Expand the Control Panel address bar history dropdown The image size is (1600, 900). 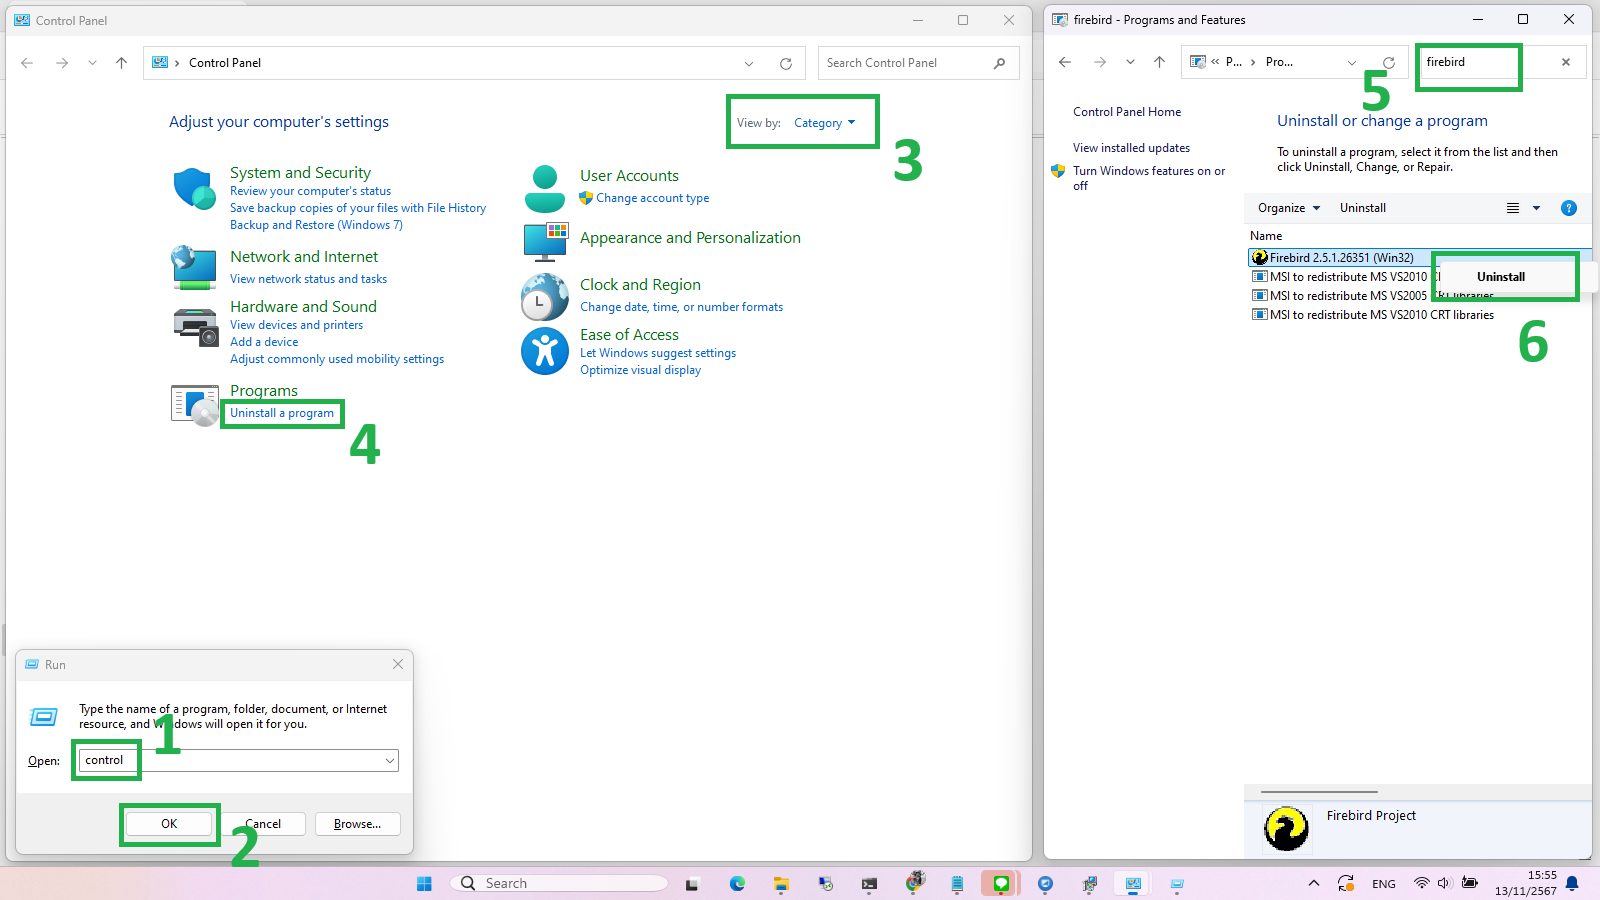click(x=749, y=63)
